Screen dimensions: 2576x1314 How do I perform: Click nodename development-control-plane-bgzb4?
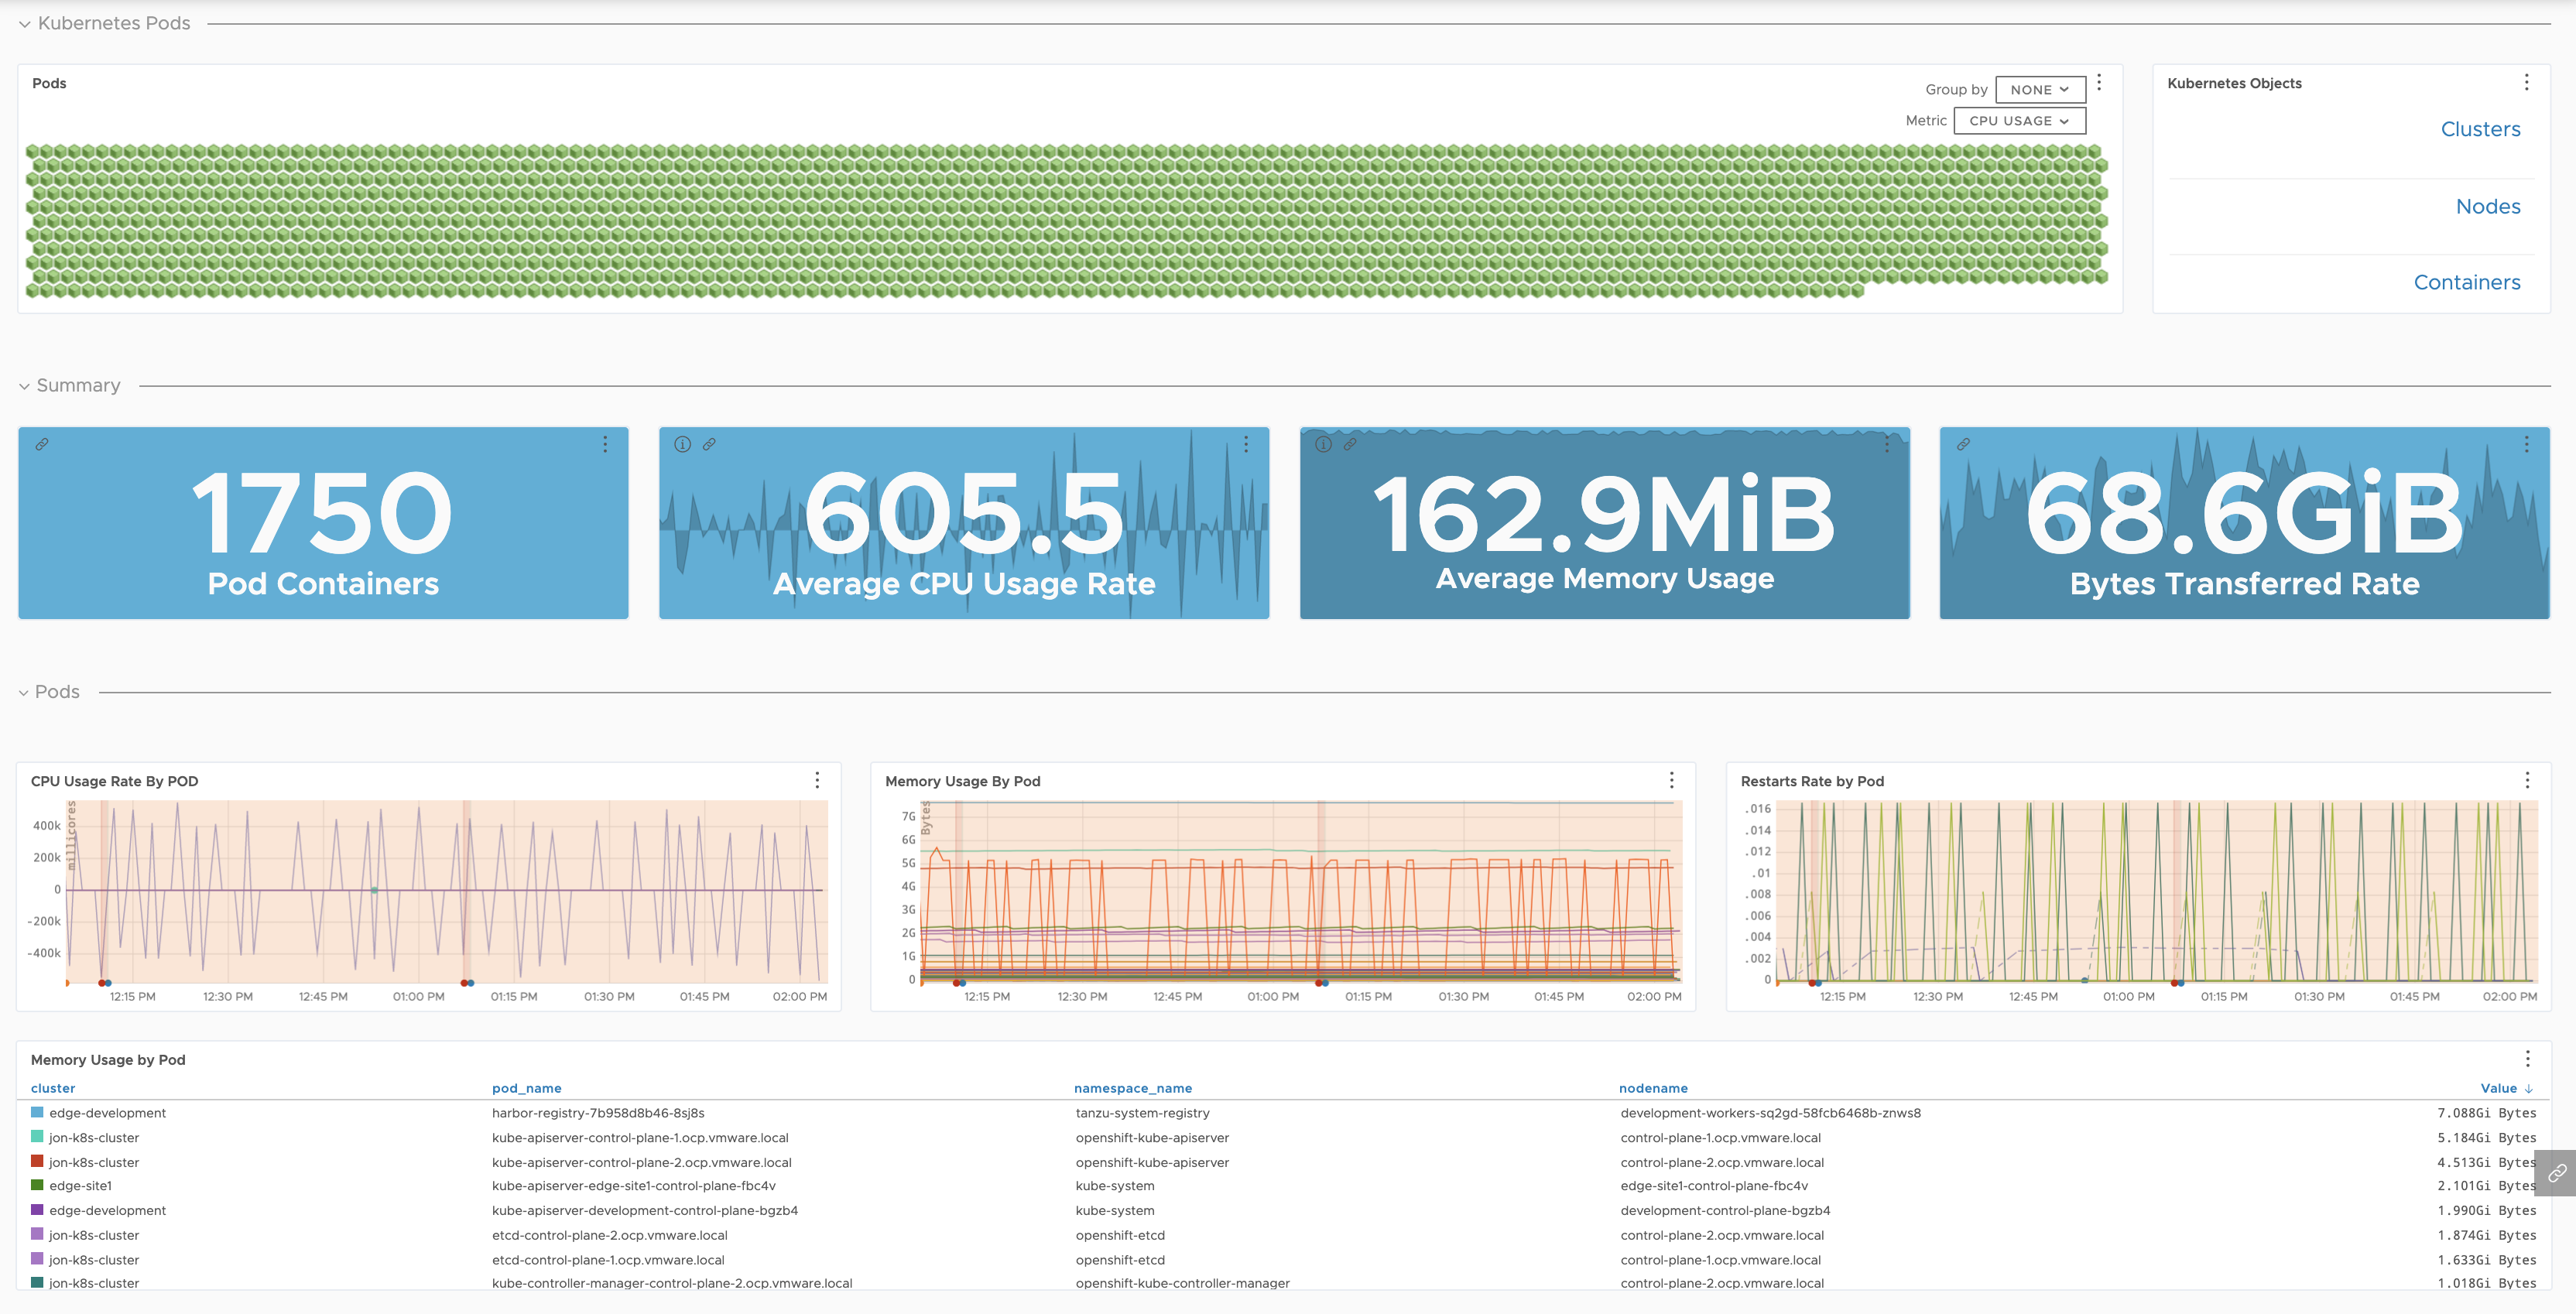1725,1211
